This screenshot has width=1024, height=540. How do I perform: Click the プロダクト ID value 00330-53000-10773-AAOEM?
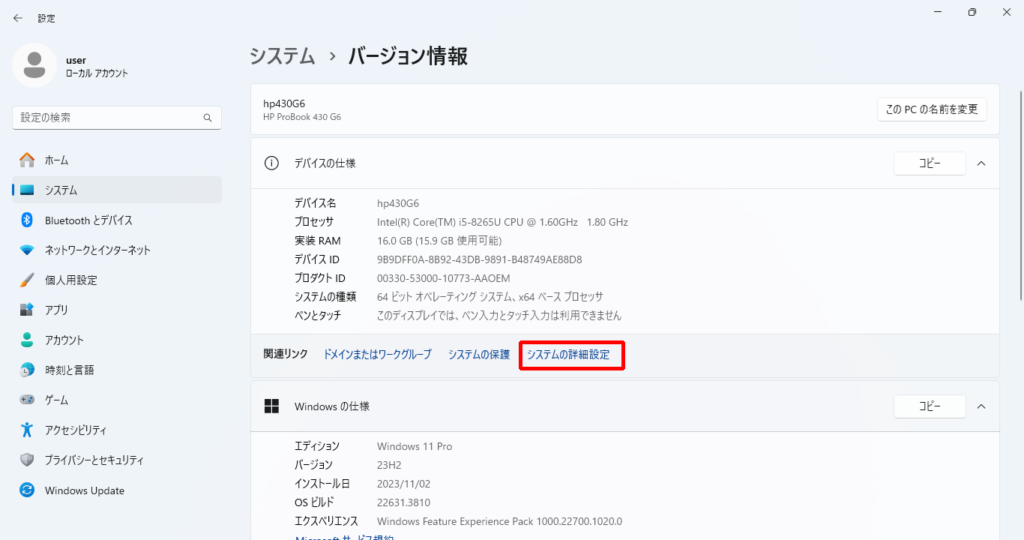443,278
